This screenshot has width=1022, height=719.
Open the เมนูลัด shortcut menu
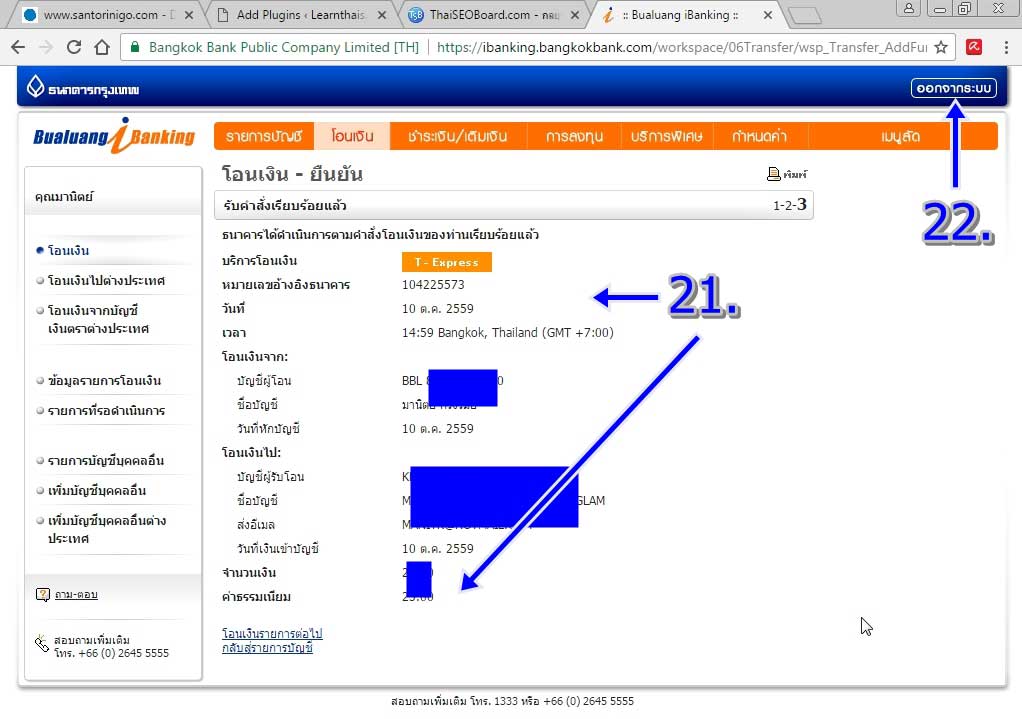[x=901, y=136]
